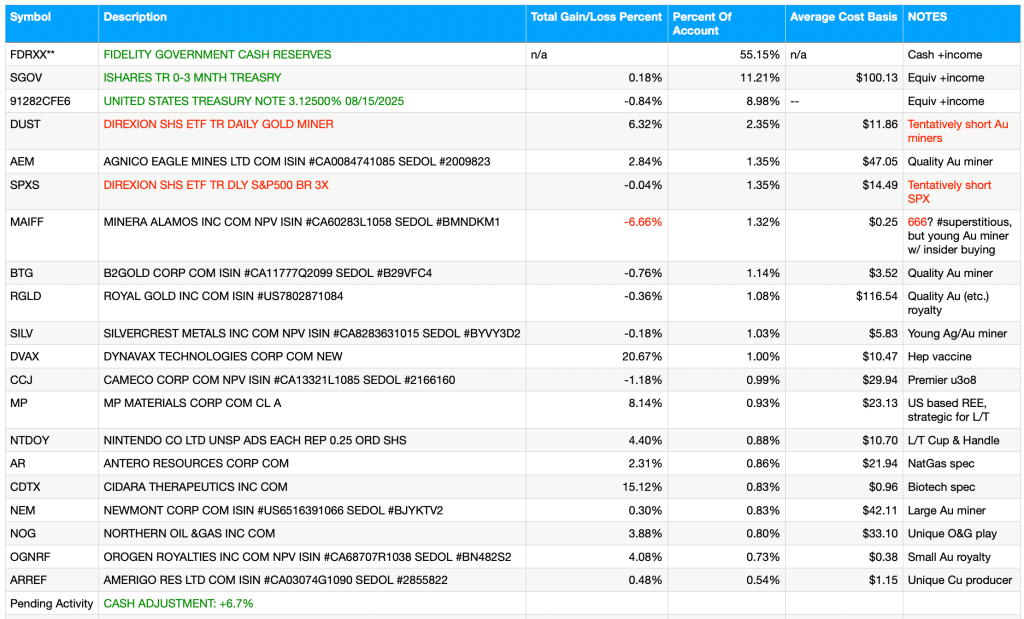1024x619 pixels.
Task: Click the 'Unique Cu producer' note
Action: coord(960,580)
